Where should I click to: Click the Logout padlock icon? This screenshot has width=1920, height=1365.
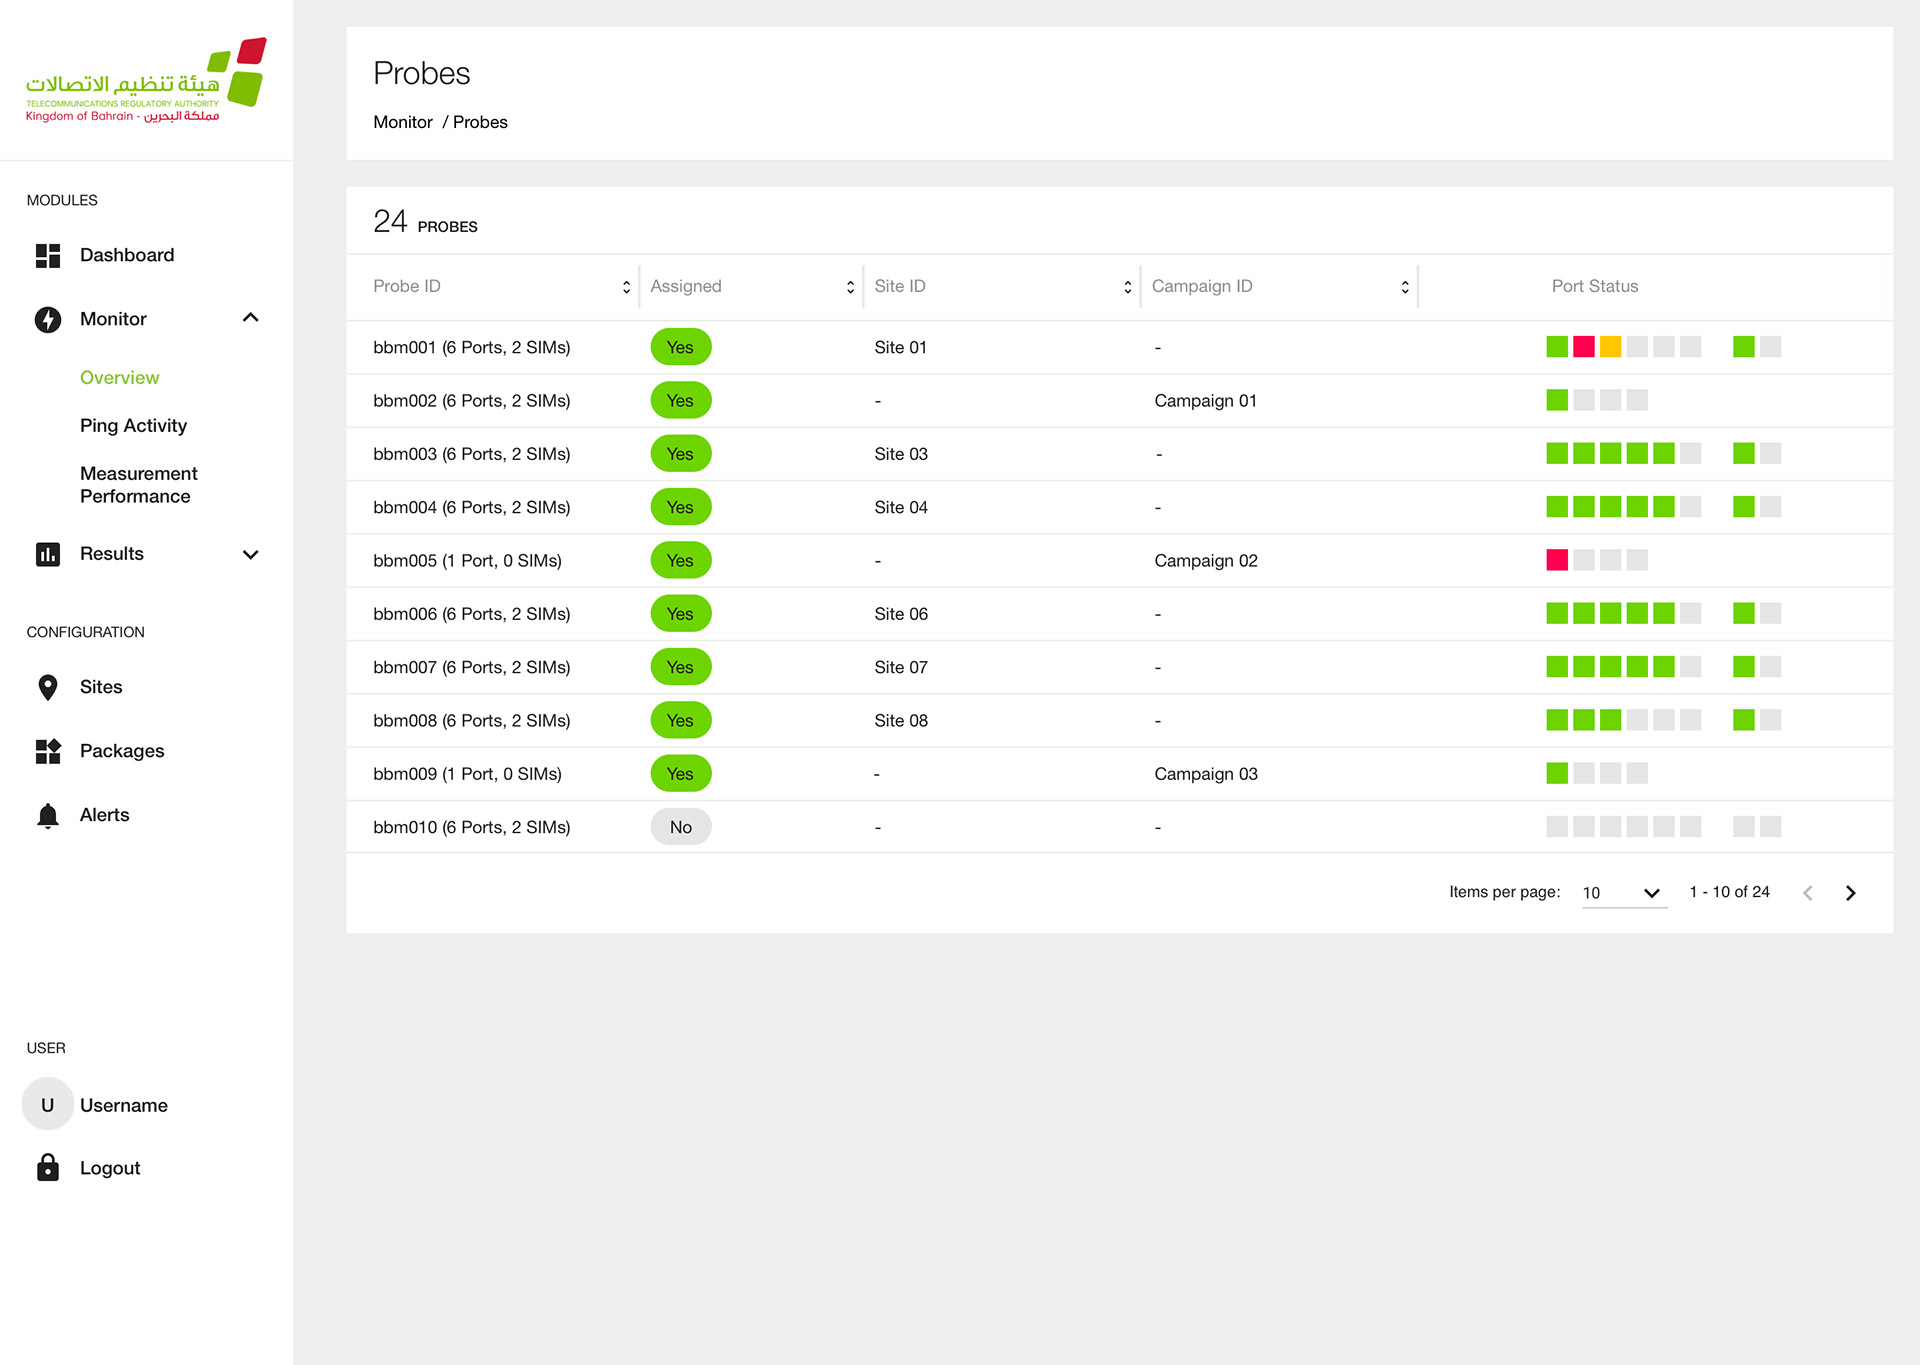[x=48, y=1168]
